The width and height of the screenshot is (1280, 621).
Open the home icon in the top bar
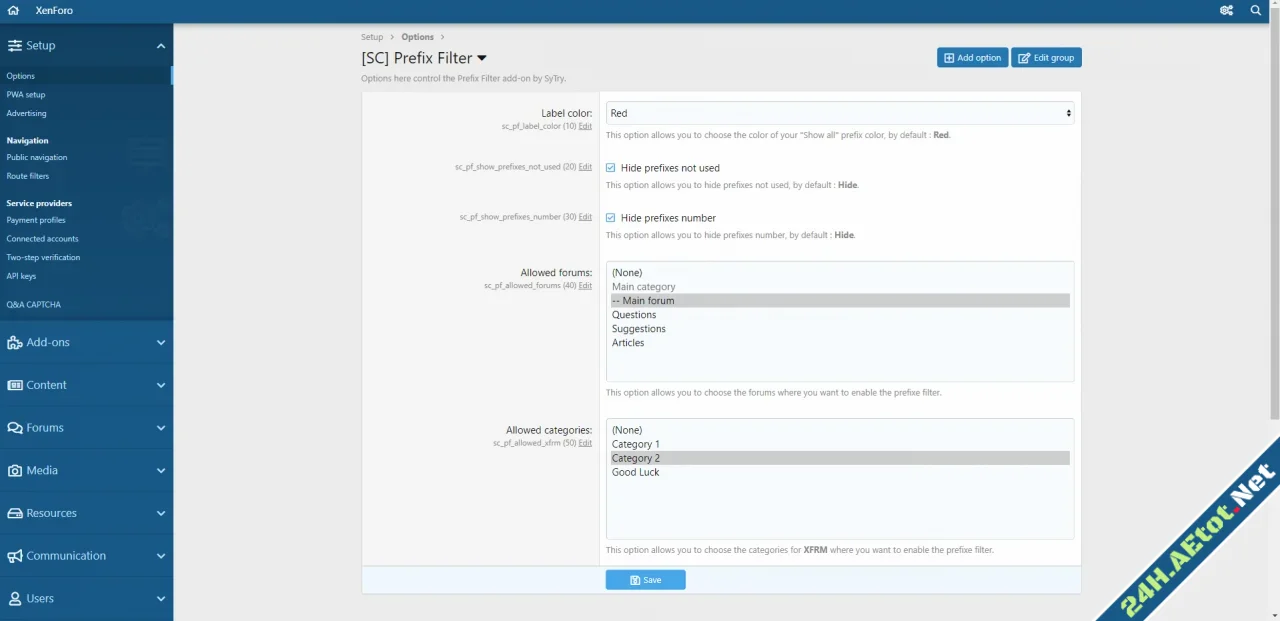[12, 10]
